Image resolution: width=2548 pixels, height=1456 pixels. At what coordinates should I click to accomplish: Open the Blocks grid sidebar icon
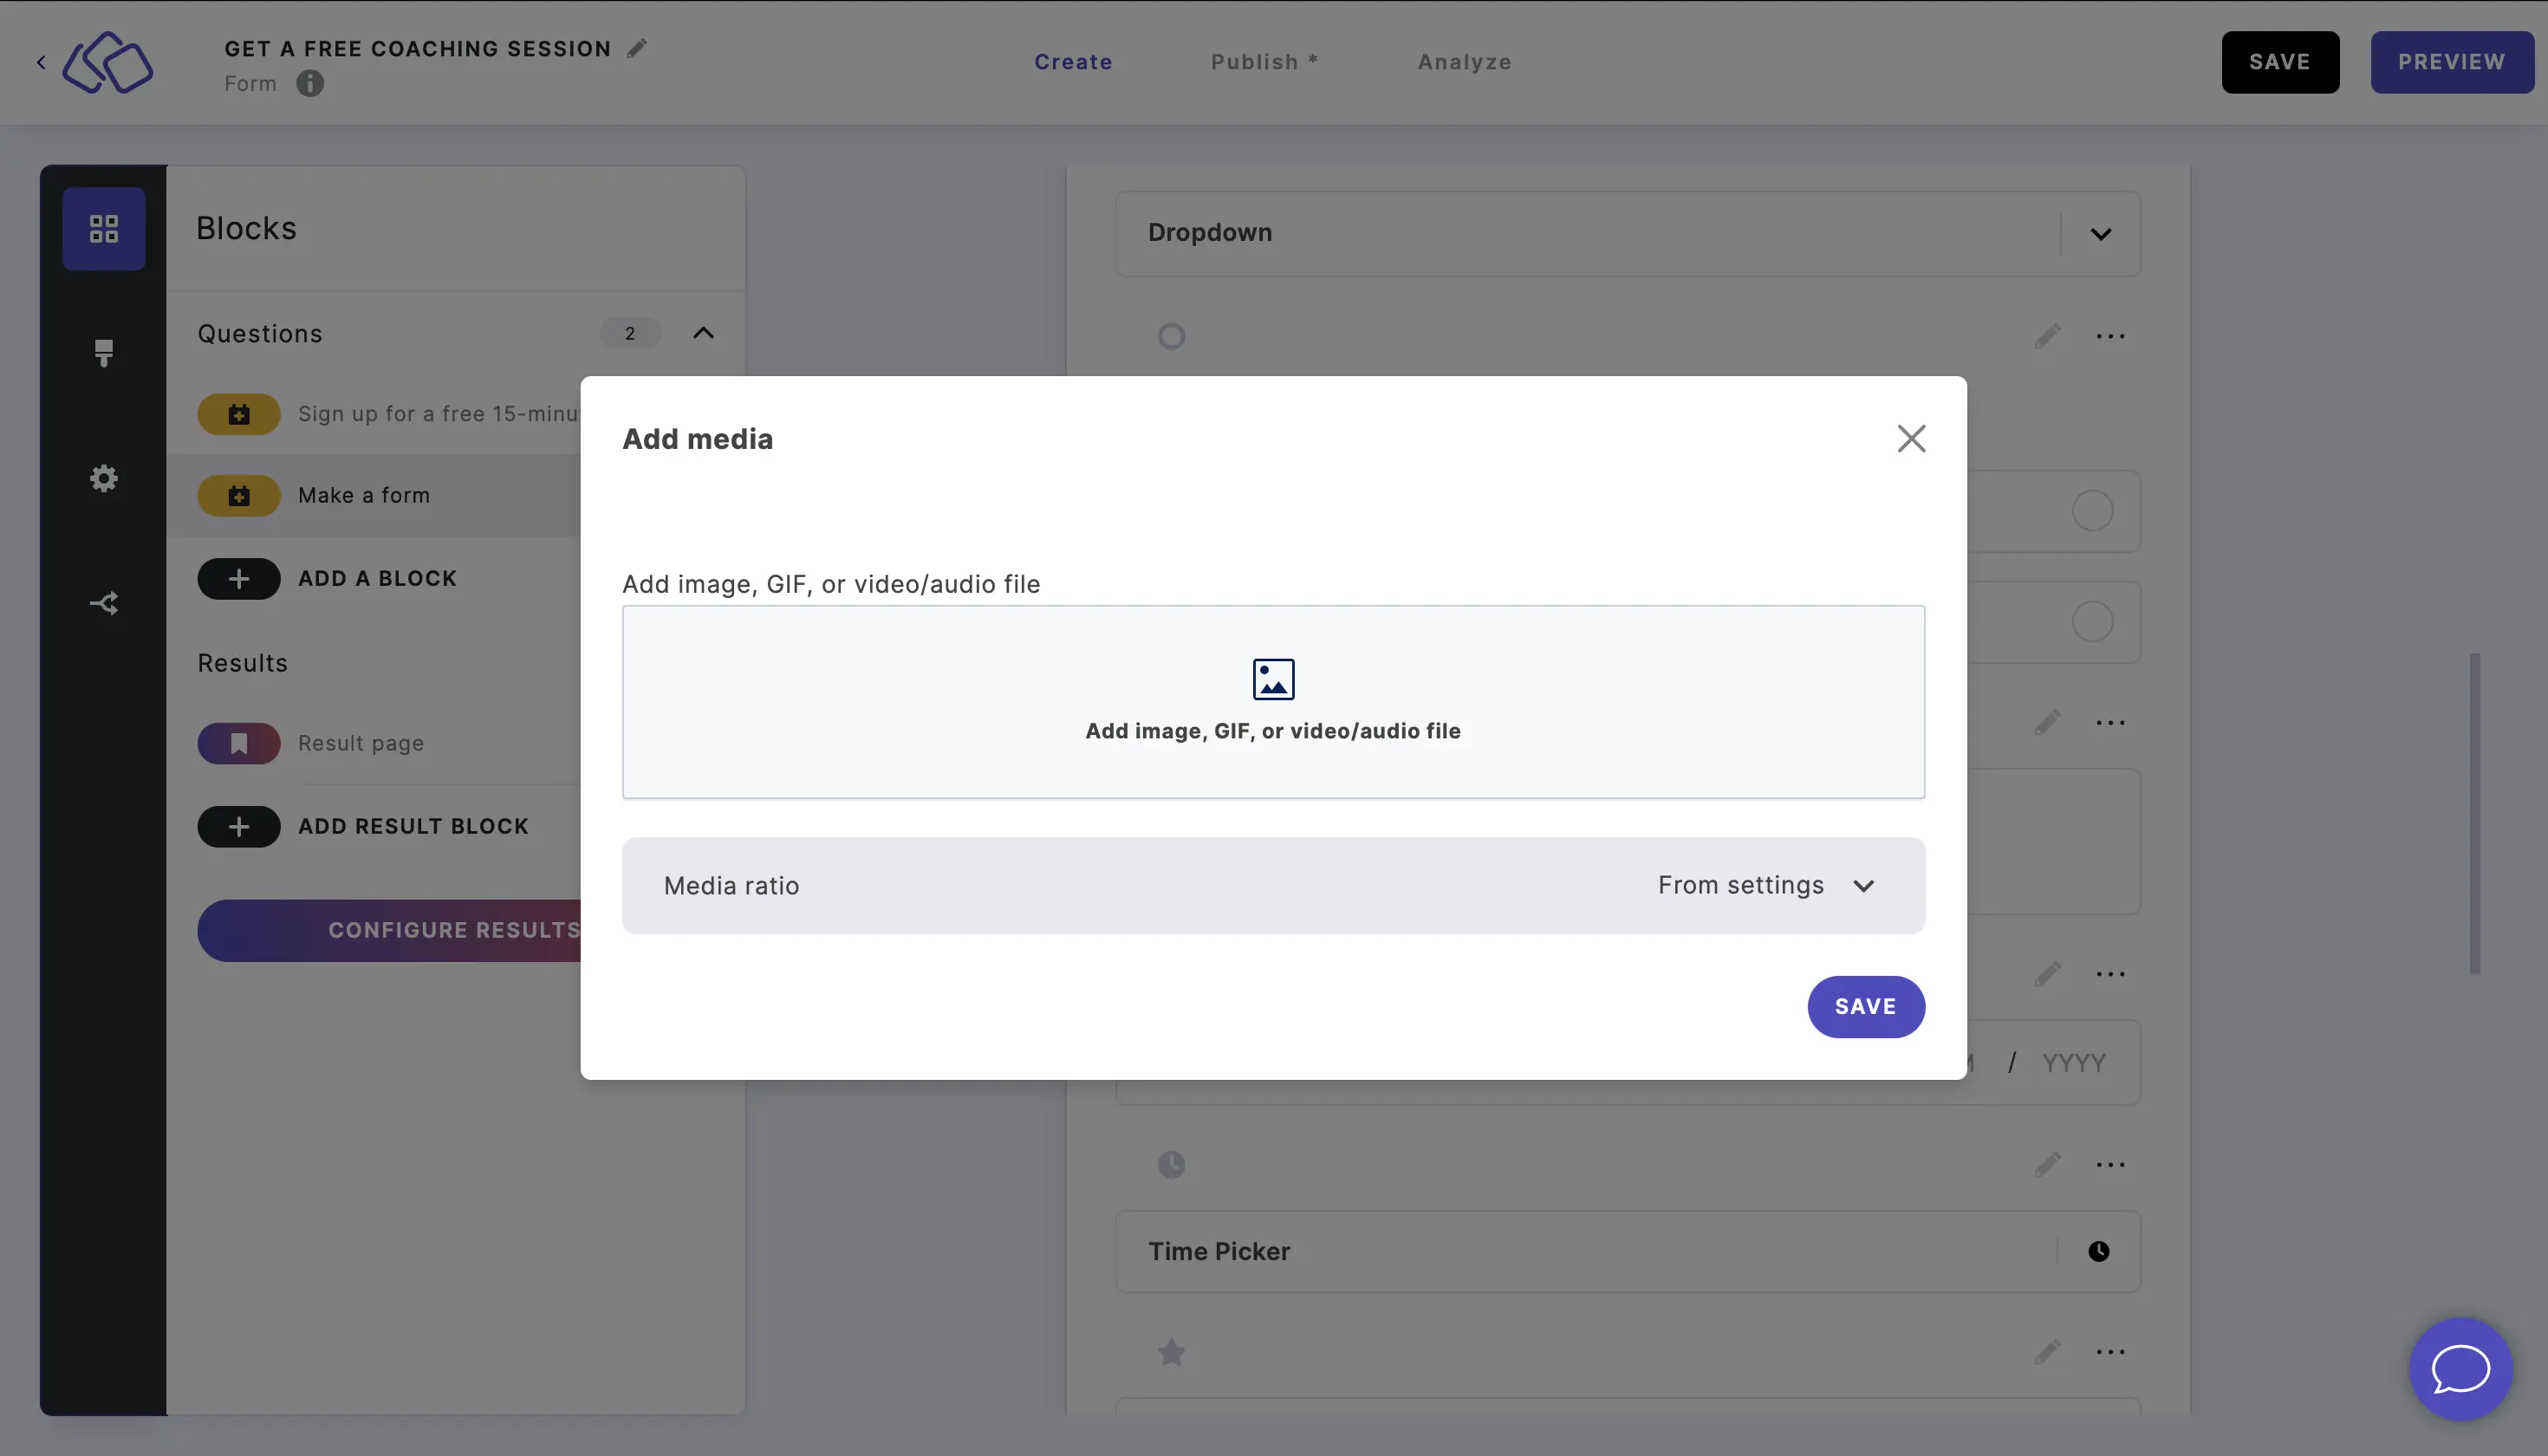point(104,228)
